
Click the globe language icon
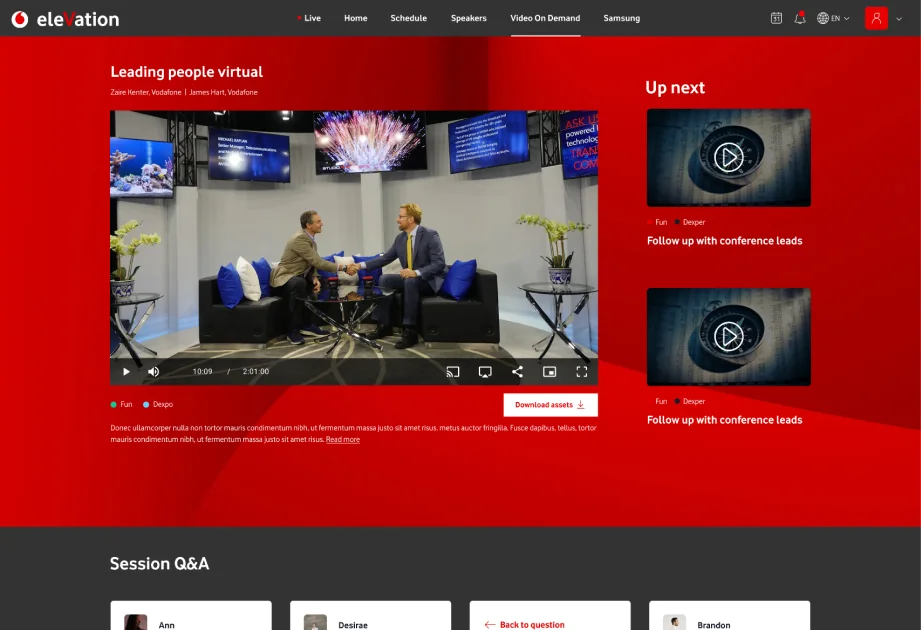(x=822, y=18)
